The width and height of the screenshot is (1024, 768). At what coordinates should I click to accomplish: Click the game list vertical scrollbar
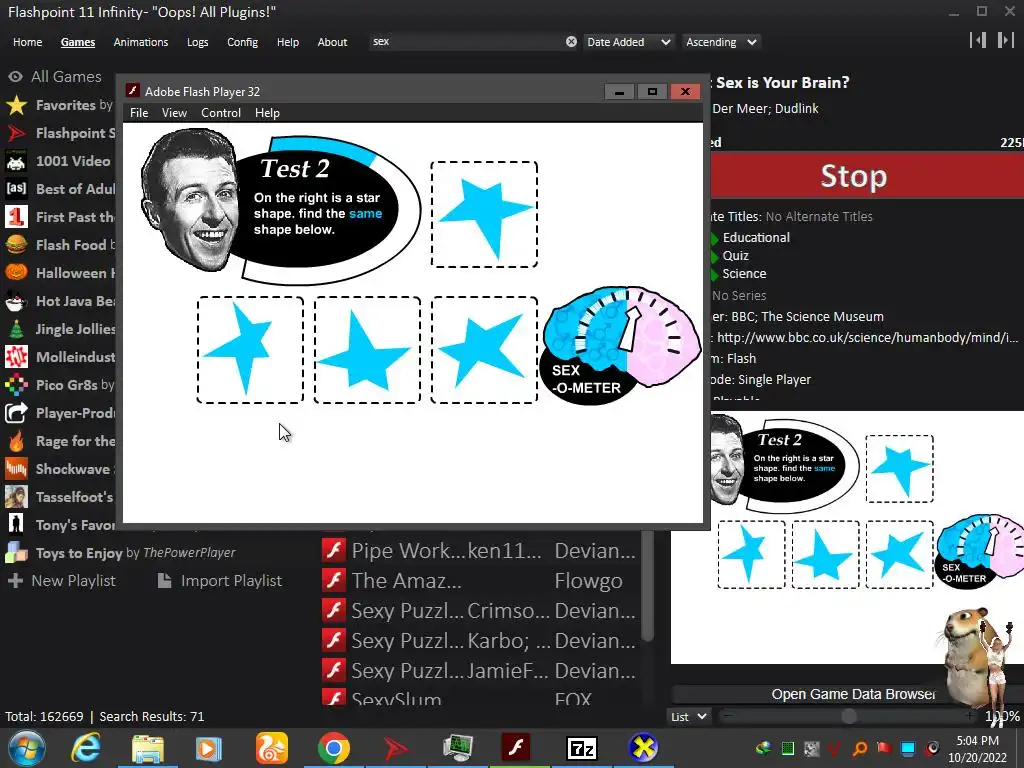click(647, 586)
